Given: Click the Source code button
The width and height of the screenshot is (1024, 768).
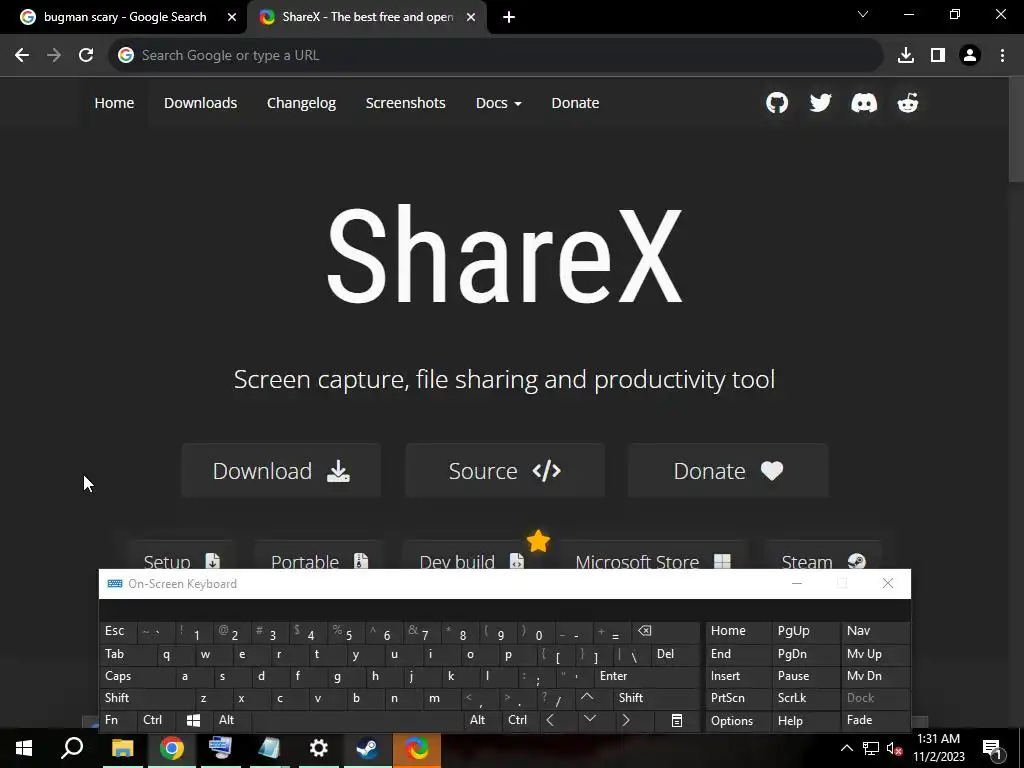Looking at the screenshot, I should (x=505, y=471).
